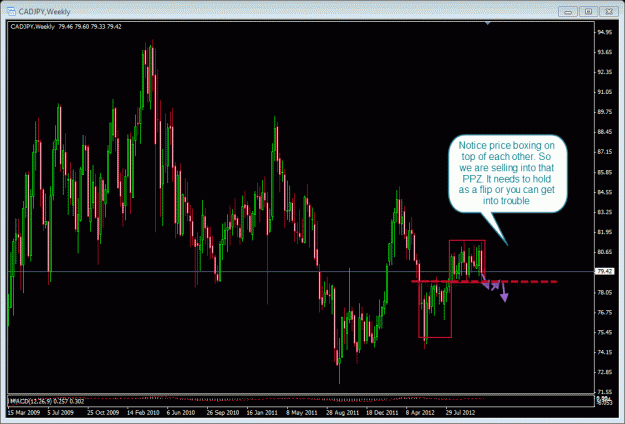Click the 8 Apr 2012 date label
This screenshot has height=424, width=625.
coord(420,412)
